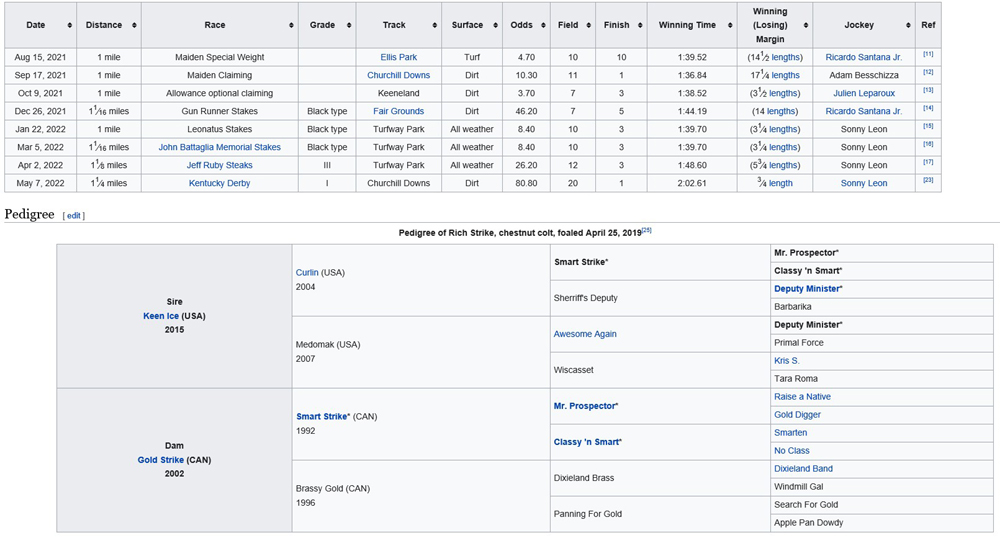
Task: Open the Dixieland Band link
Action: 803,469
